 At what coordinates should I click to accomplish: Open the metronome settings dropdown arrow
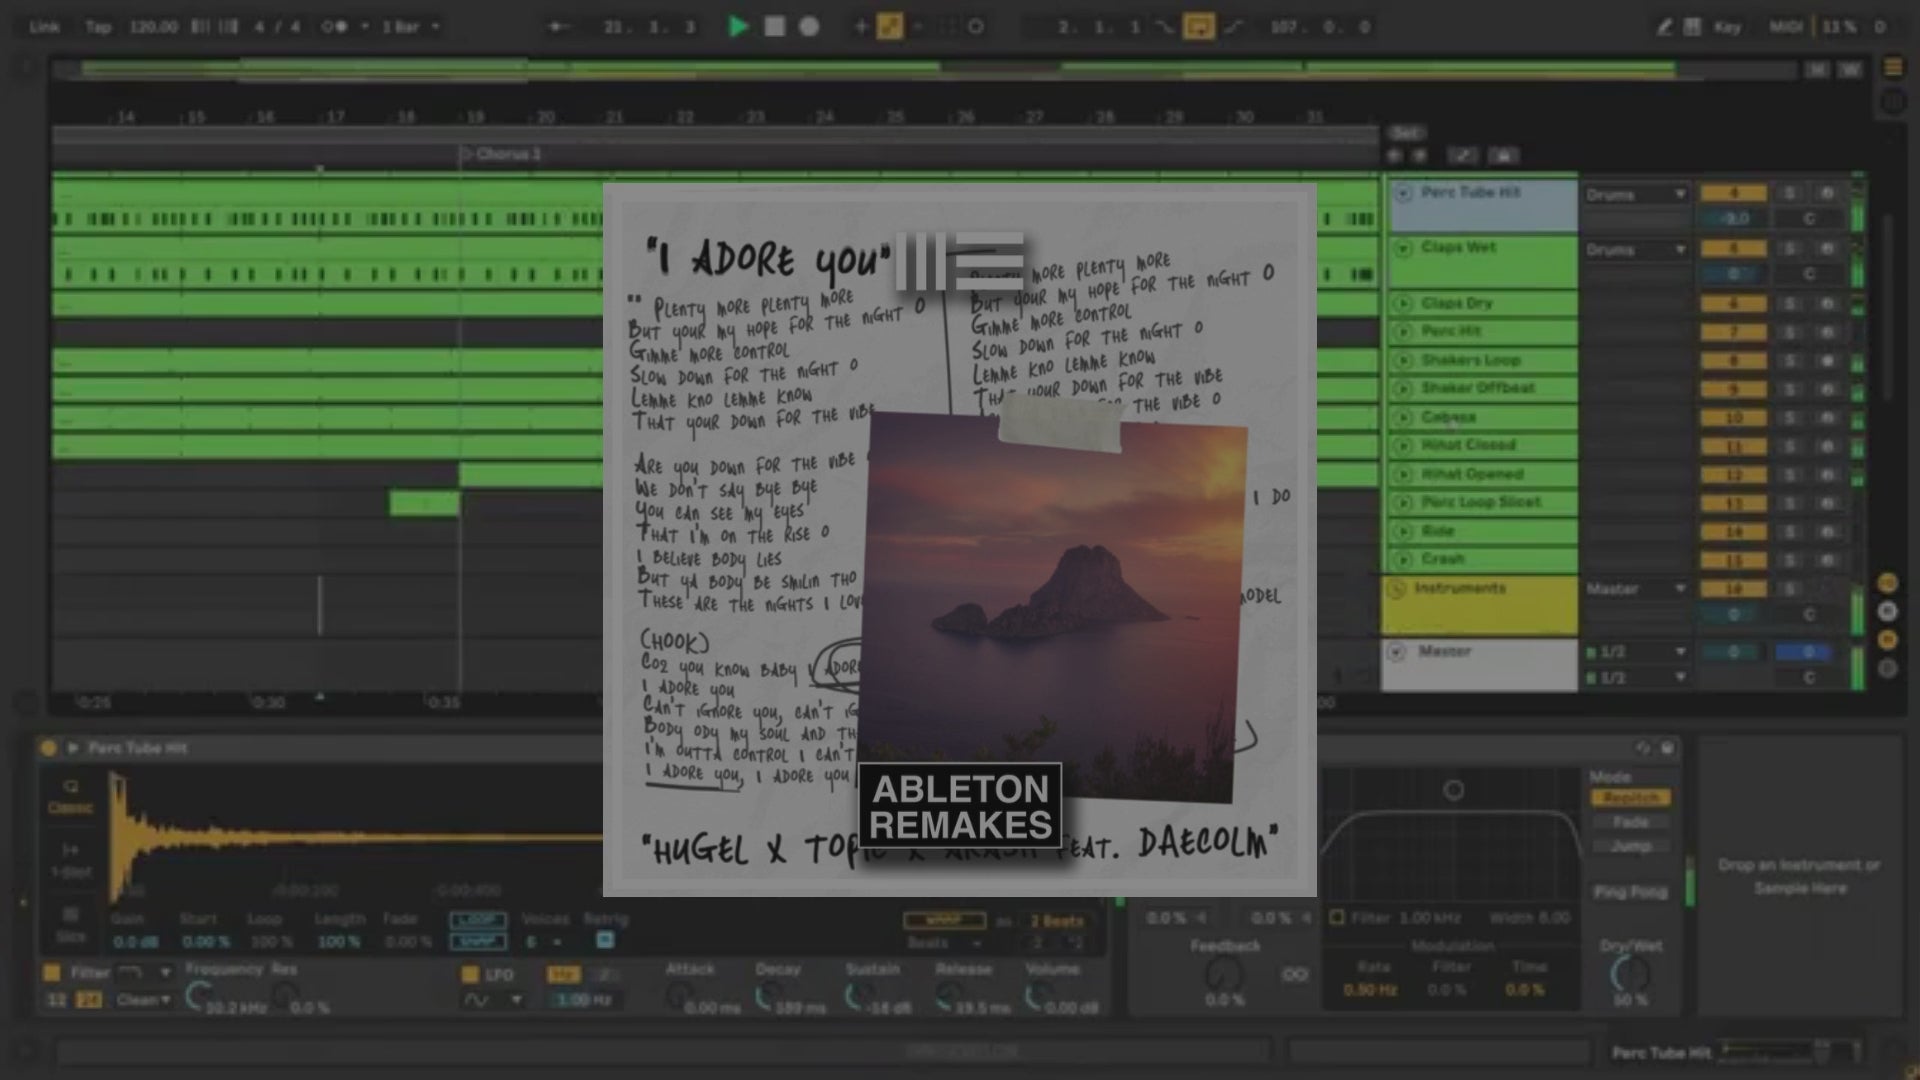(364, 27)
